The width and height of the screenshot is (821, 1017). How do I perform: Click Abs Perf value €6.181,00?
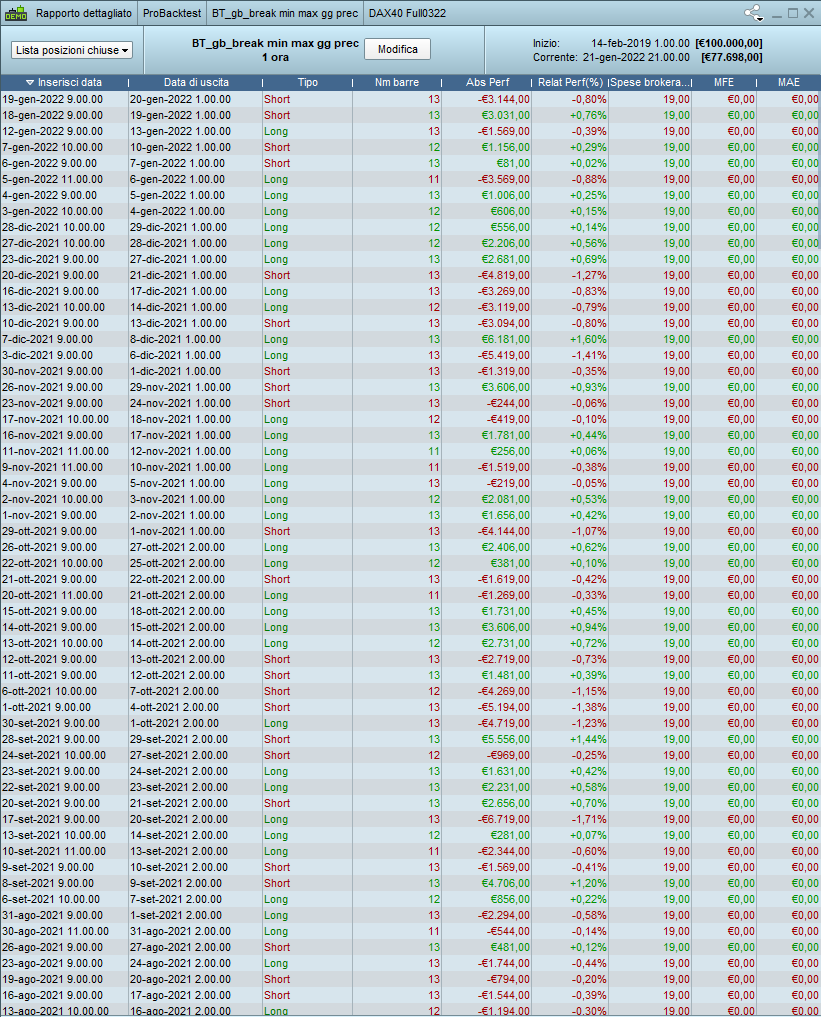coord(506,339)
